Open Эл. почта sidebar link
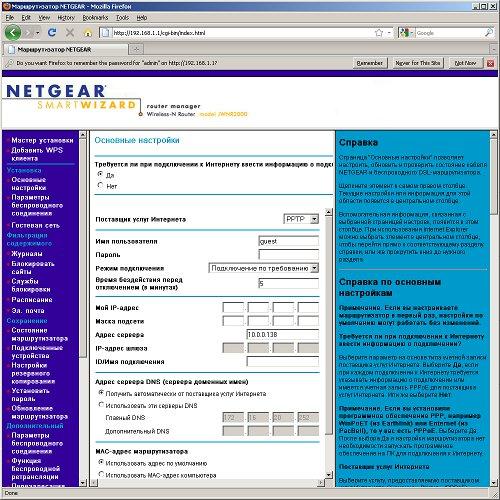 [28, 311]
